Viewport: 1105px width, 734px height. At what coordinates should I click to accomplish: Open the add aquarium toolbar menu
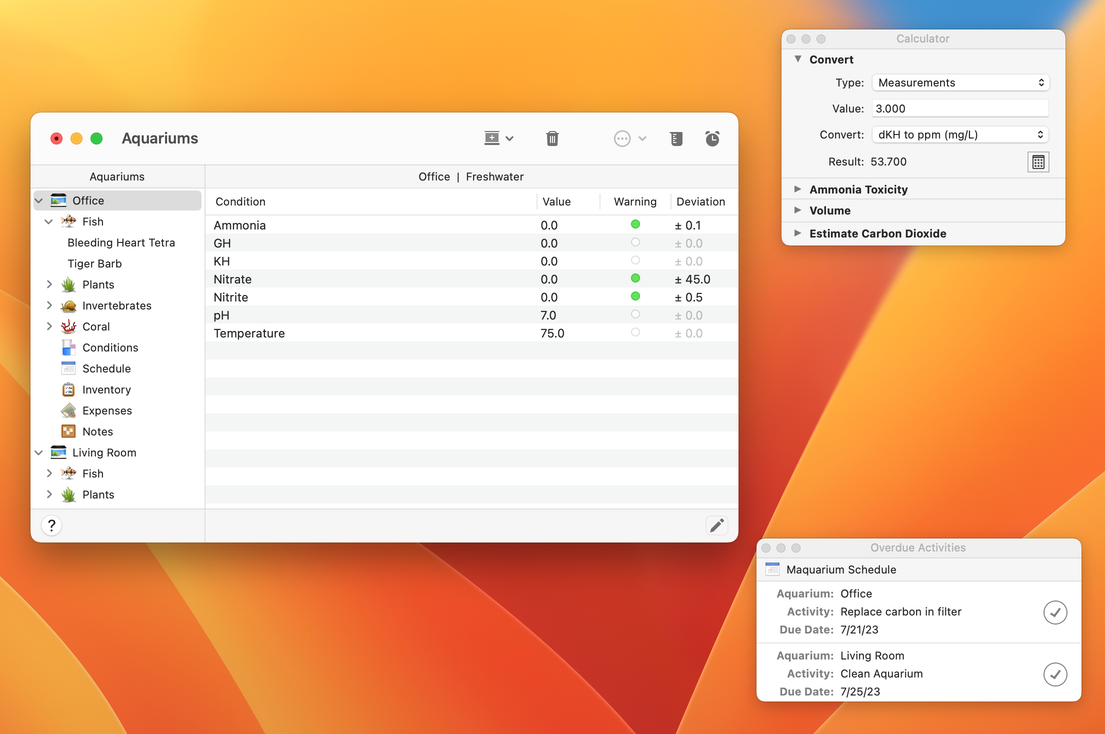point(498,139)
